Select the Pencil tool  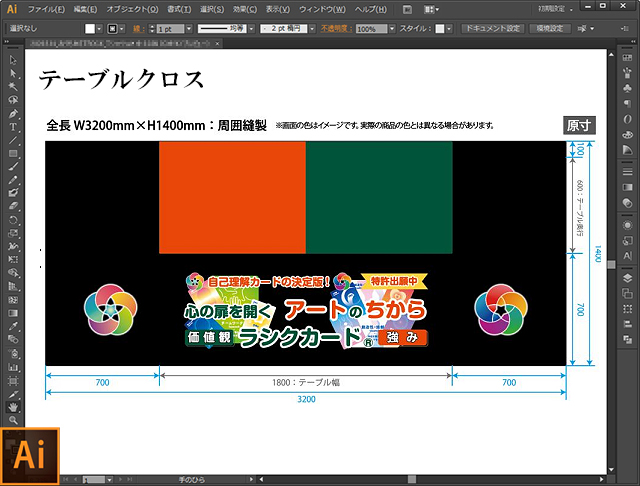point(13,180)
